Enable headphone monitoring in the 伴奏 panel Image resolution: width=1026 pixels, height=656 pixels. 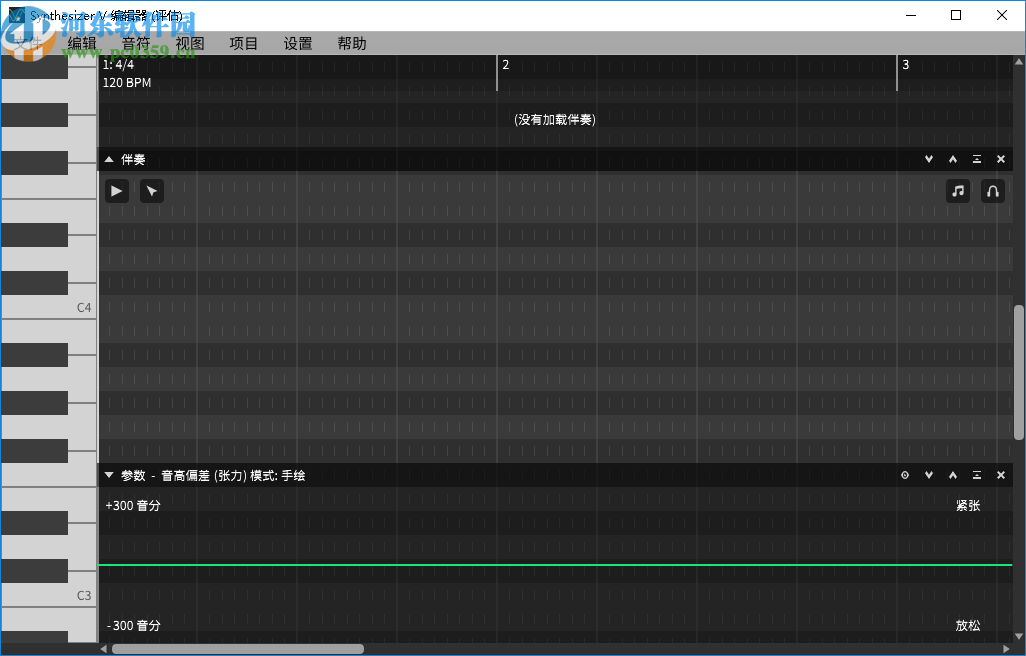(992, 190)
